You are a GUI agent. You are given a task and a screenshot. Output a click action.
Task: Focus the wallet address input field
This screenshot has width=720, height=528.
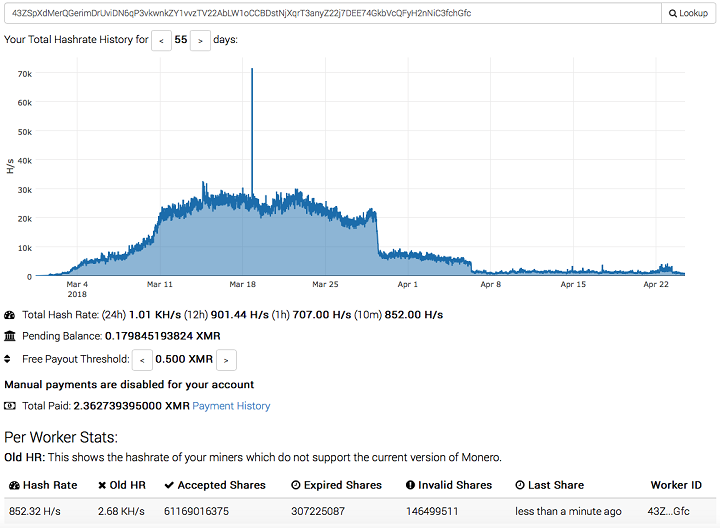point(333,13)
